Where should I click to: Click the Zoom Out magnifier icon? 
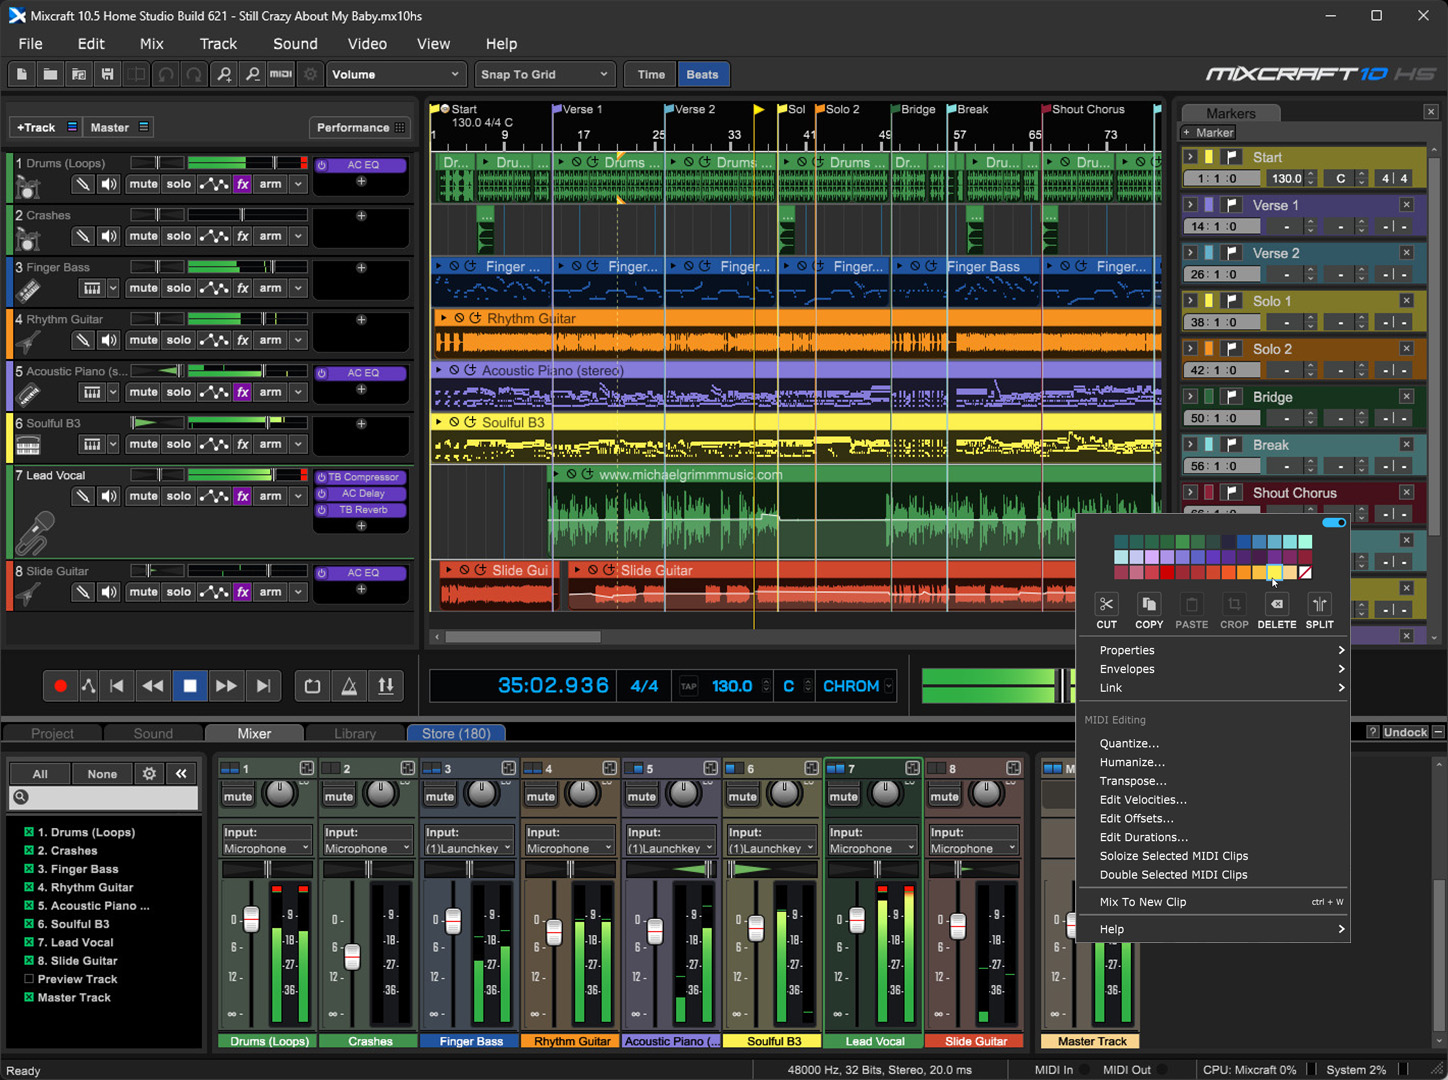[253, 74]
